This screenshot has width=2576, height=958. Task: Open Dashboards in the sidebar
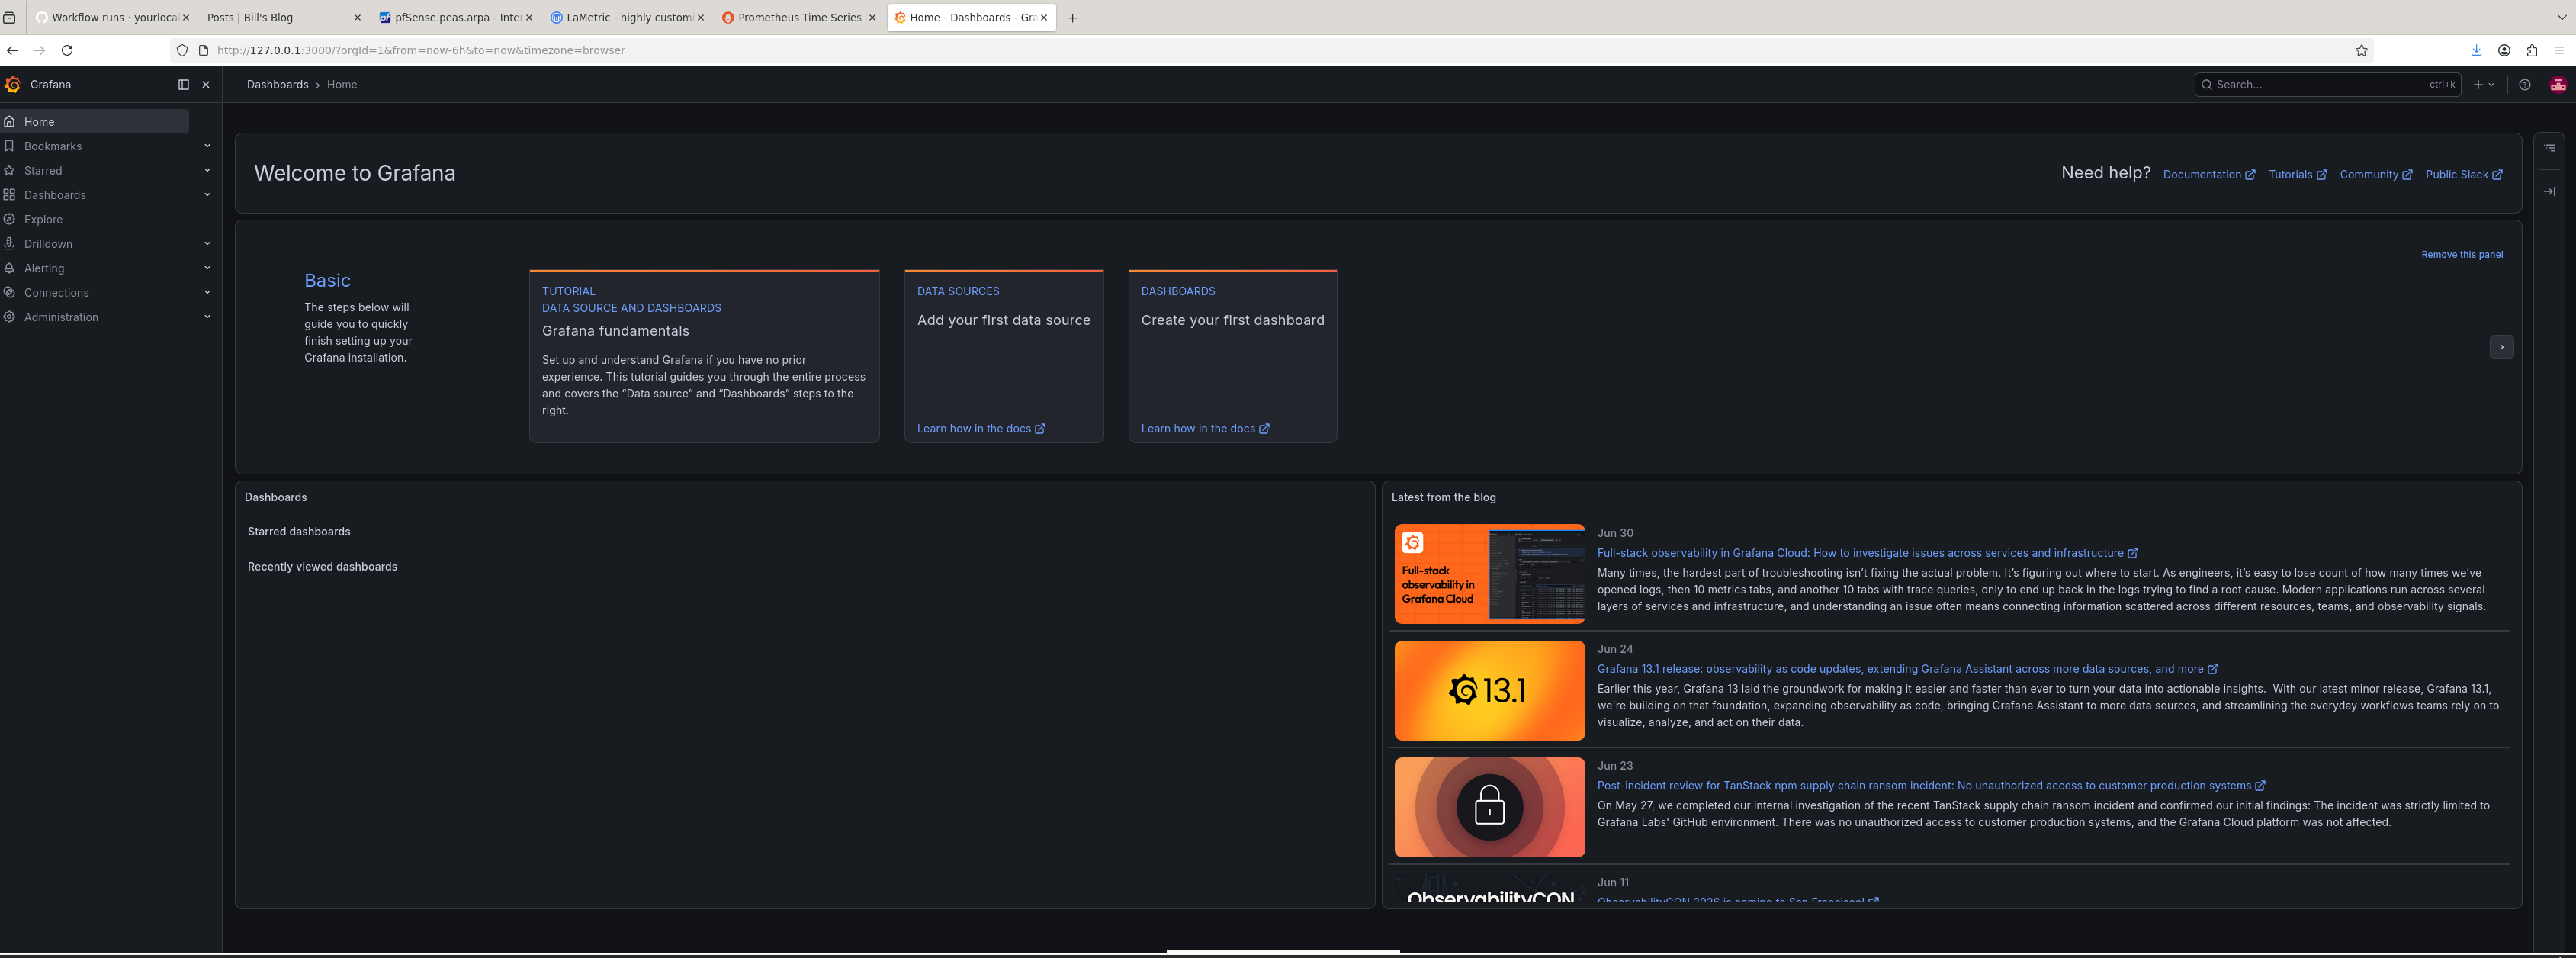coord(55,195)
